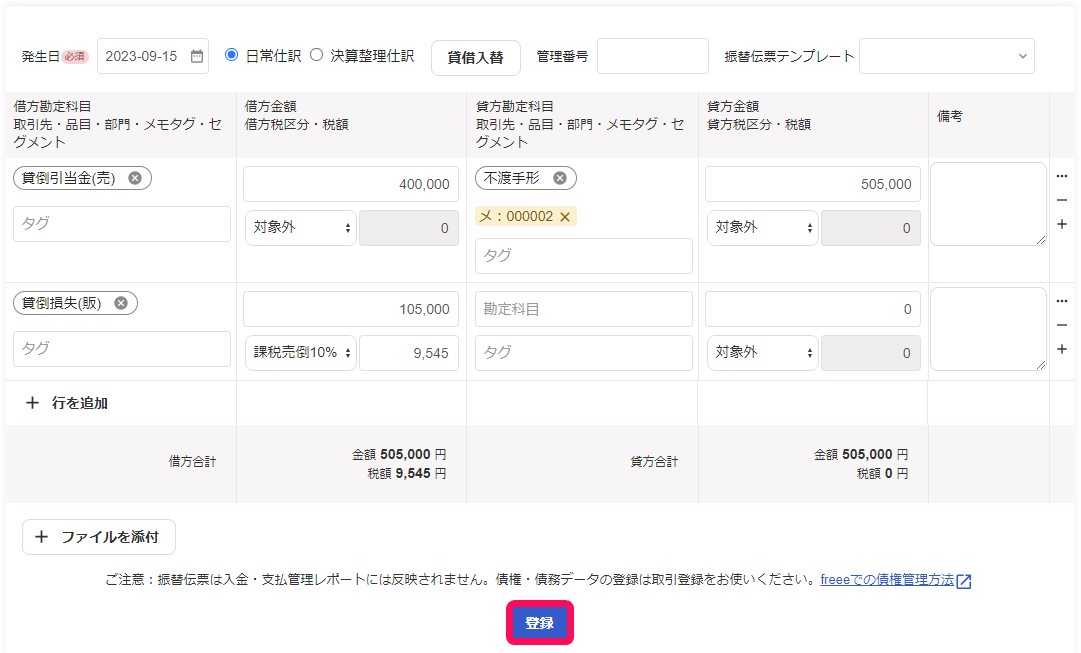Screen dimensions: 1081x653
Task: Focus the 管理番号 input field
Action: (x=652, y=56)
